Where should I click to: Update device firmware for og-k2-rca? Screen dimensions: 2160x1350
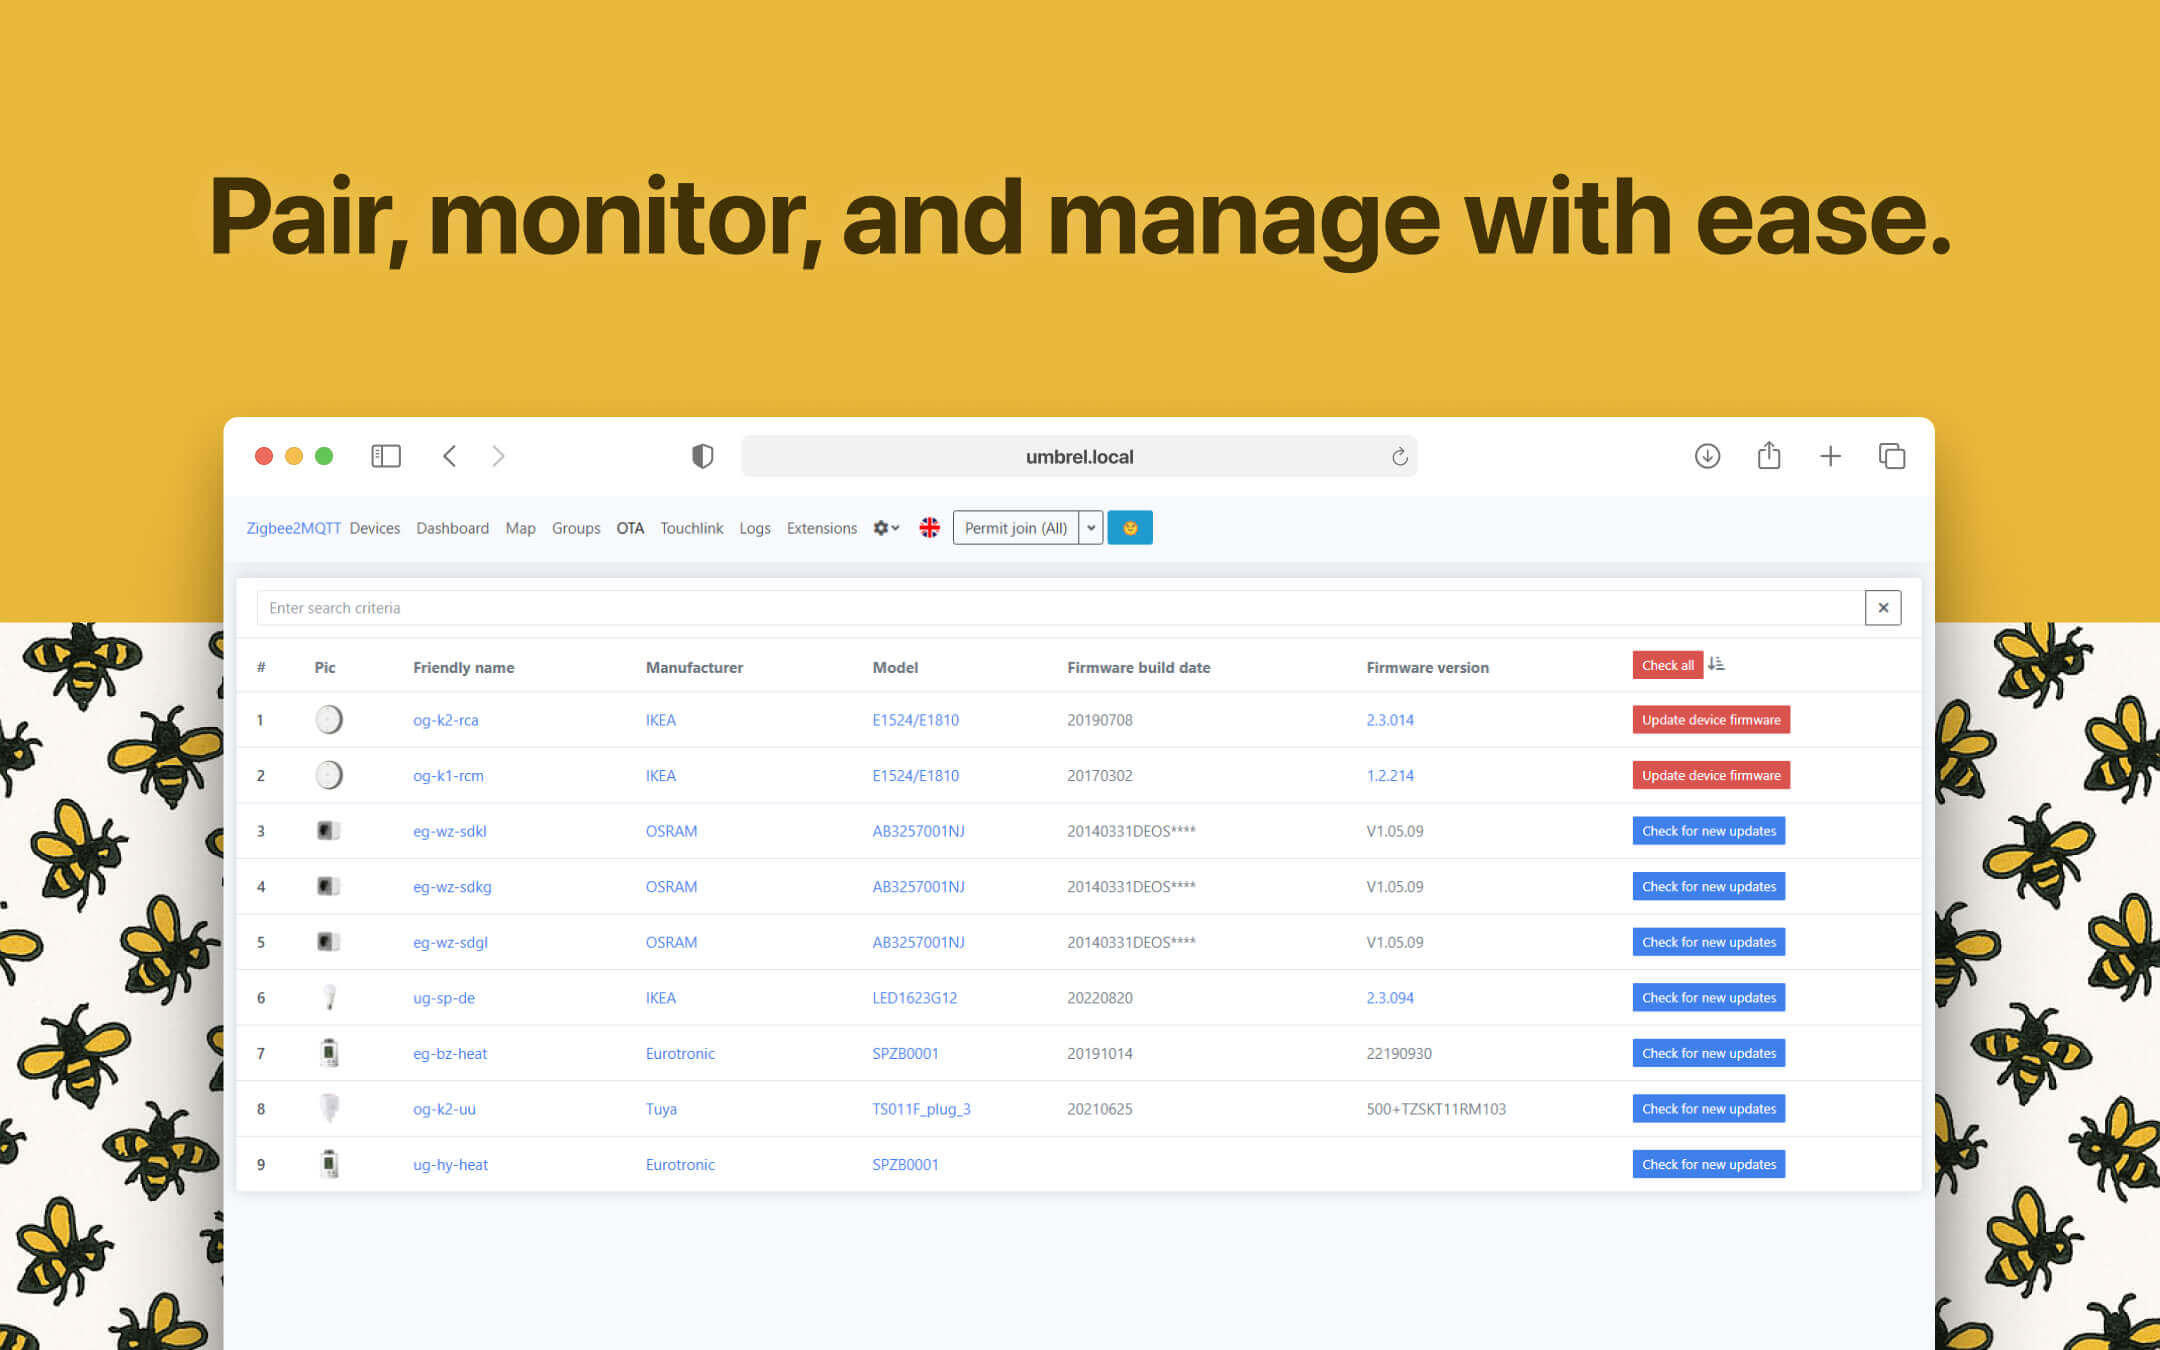1710,720
